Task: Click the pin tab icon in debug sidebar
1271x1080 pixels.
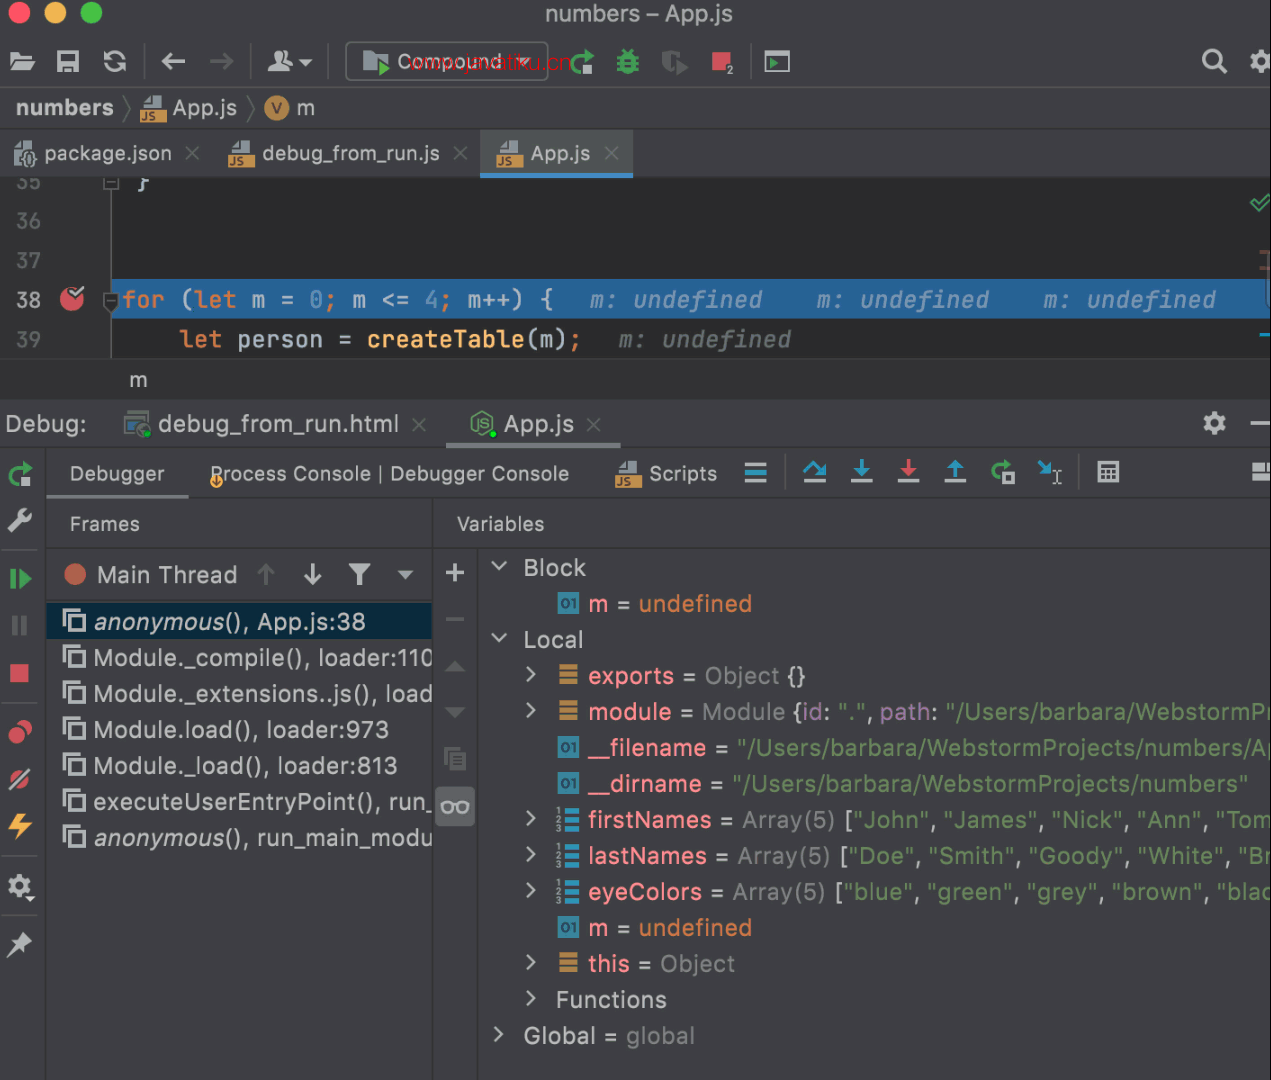Action: pos(20,944)
